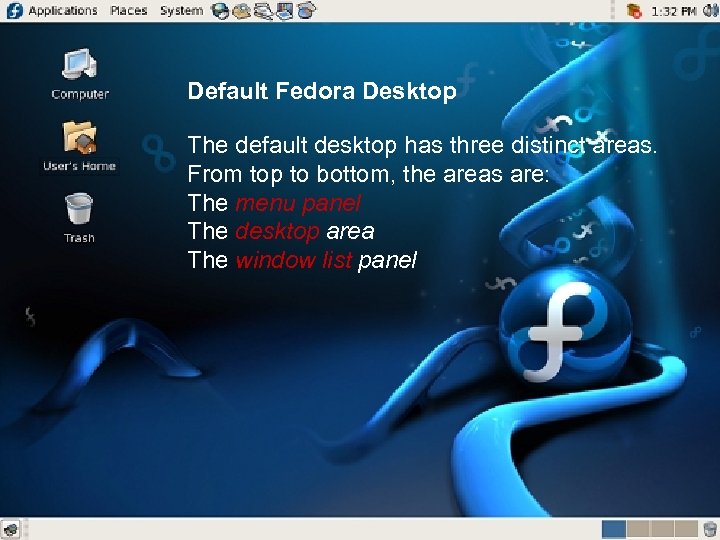
Task: Click the Fedora logo in the menu panel
Action: (x=14, y=11)
